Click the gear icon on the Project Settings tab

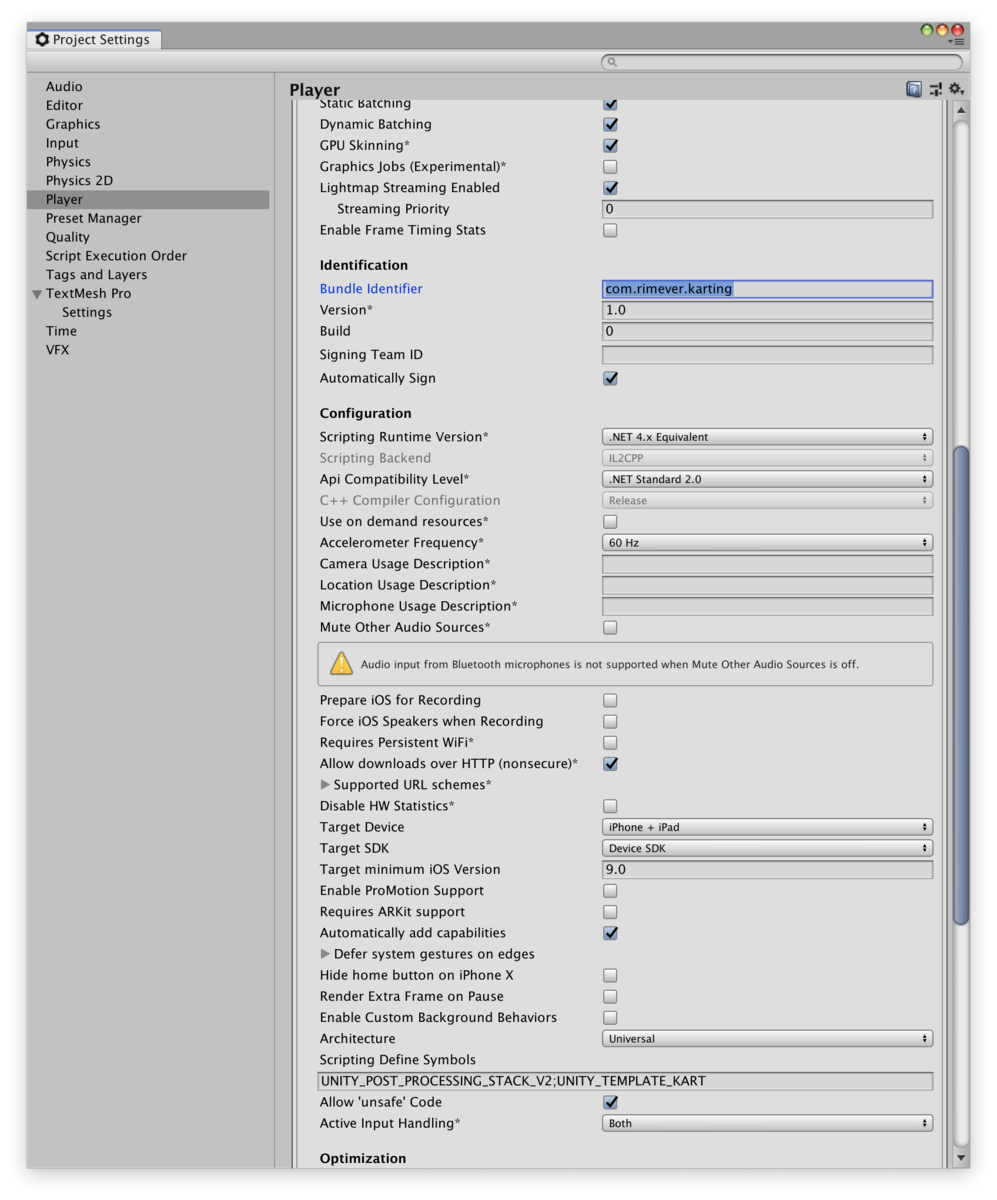(x=42, y=39)
